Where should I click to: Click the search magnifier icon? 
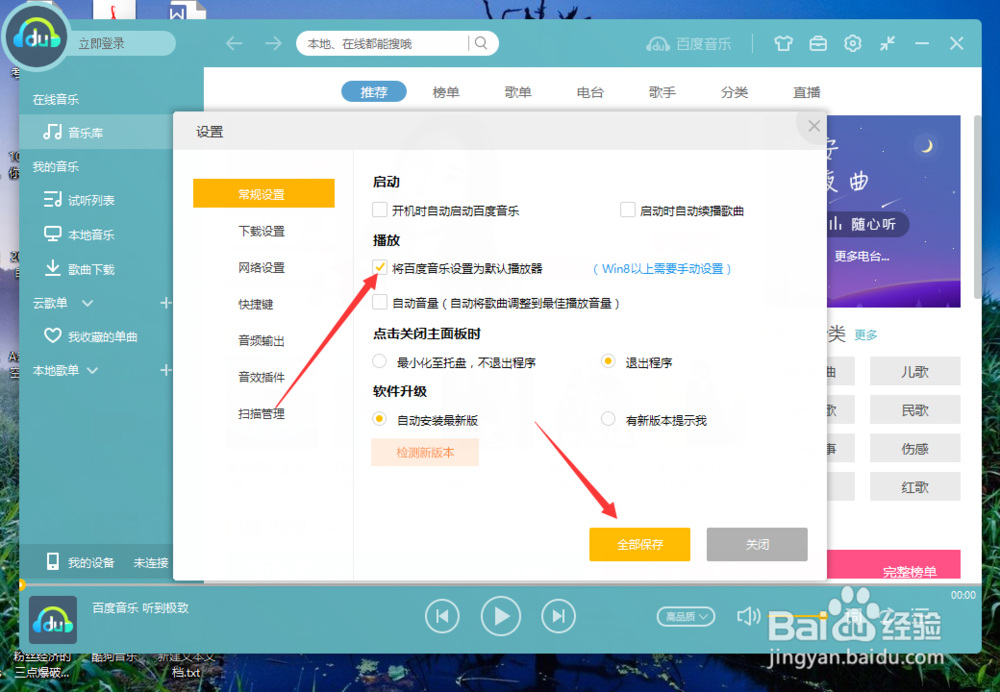pos(482,43)
